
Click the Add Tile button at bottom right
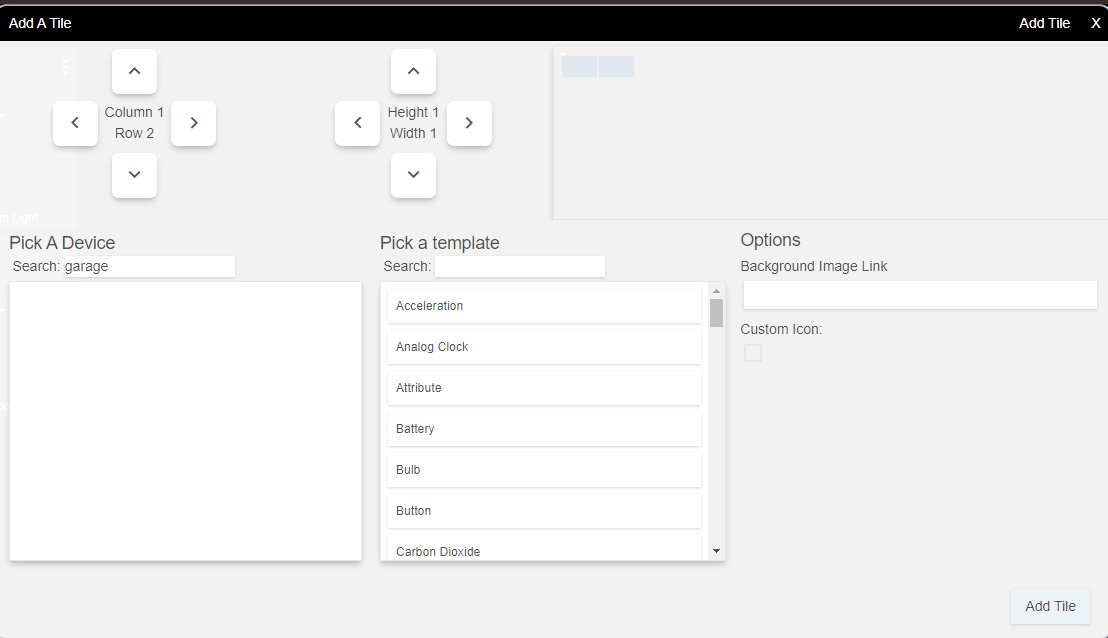pyautogui.click(x=1050, y=606)
